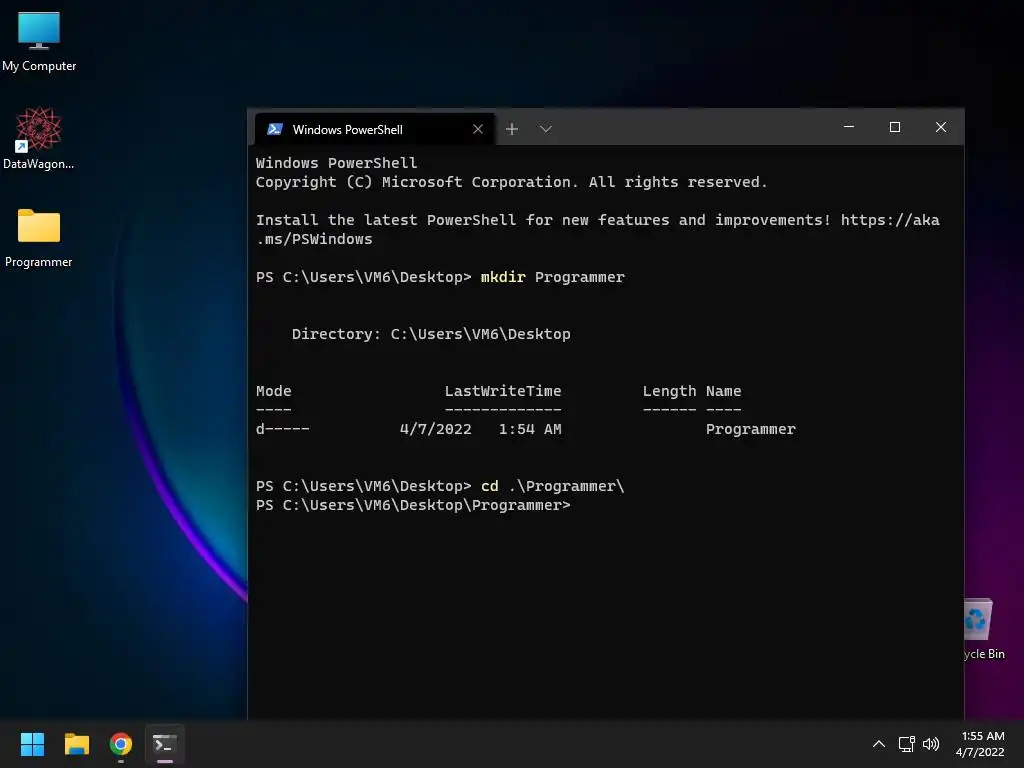The height and width of the screenshot is (768, 1024).
Task: Open the Windows Start menu
Action: 32,744
